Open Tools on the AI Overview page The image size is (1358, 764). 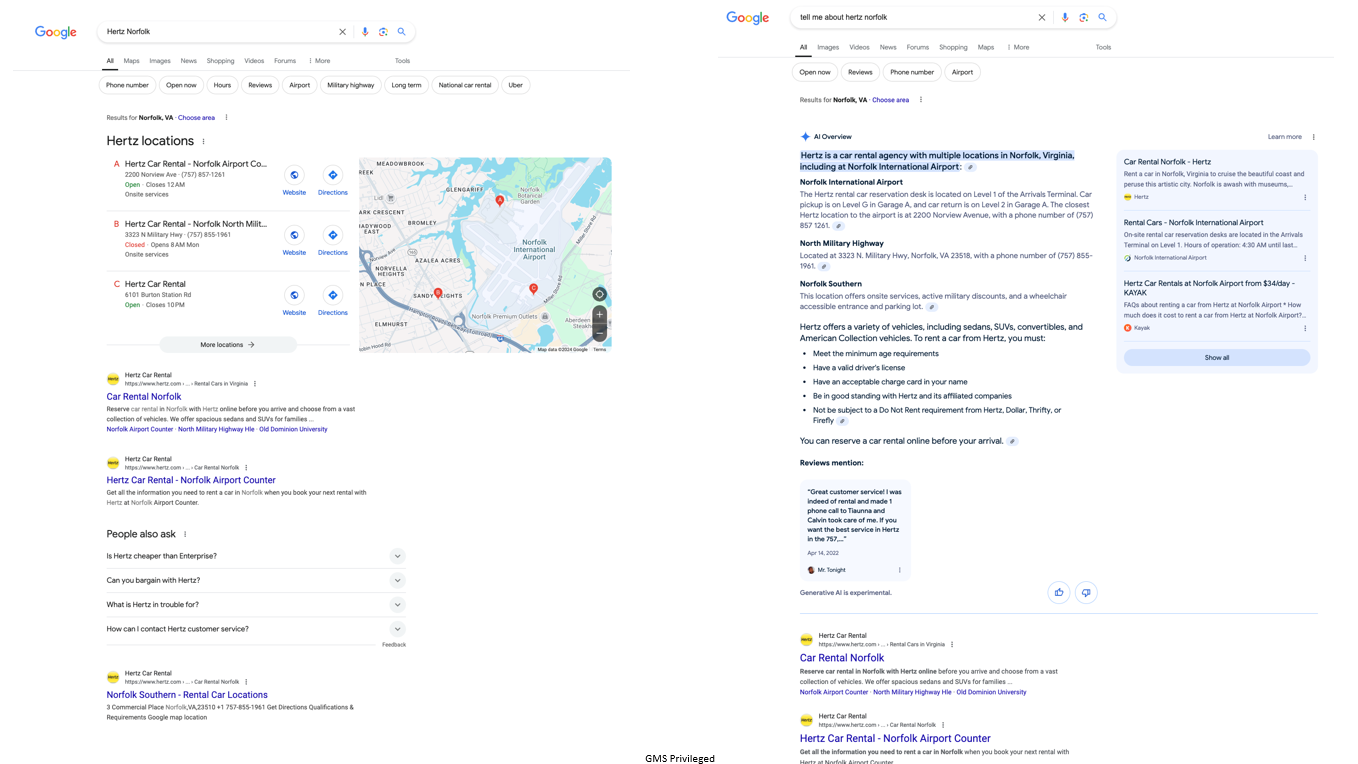pyautogui.click(x=1103, y=47)
